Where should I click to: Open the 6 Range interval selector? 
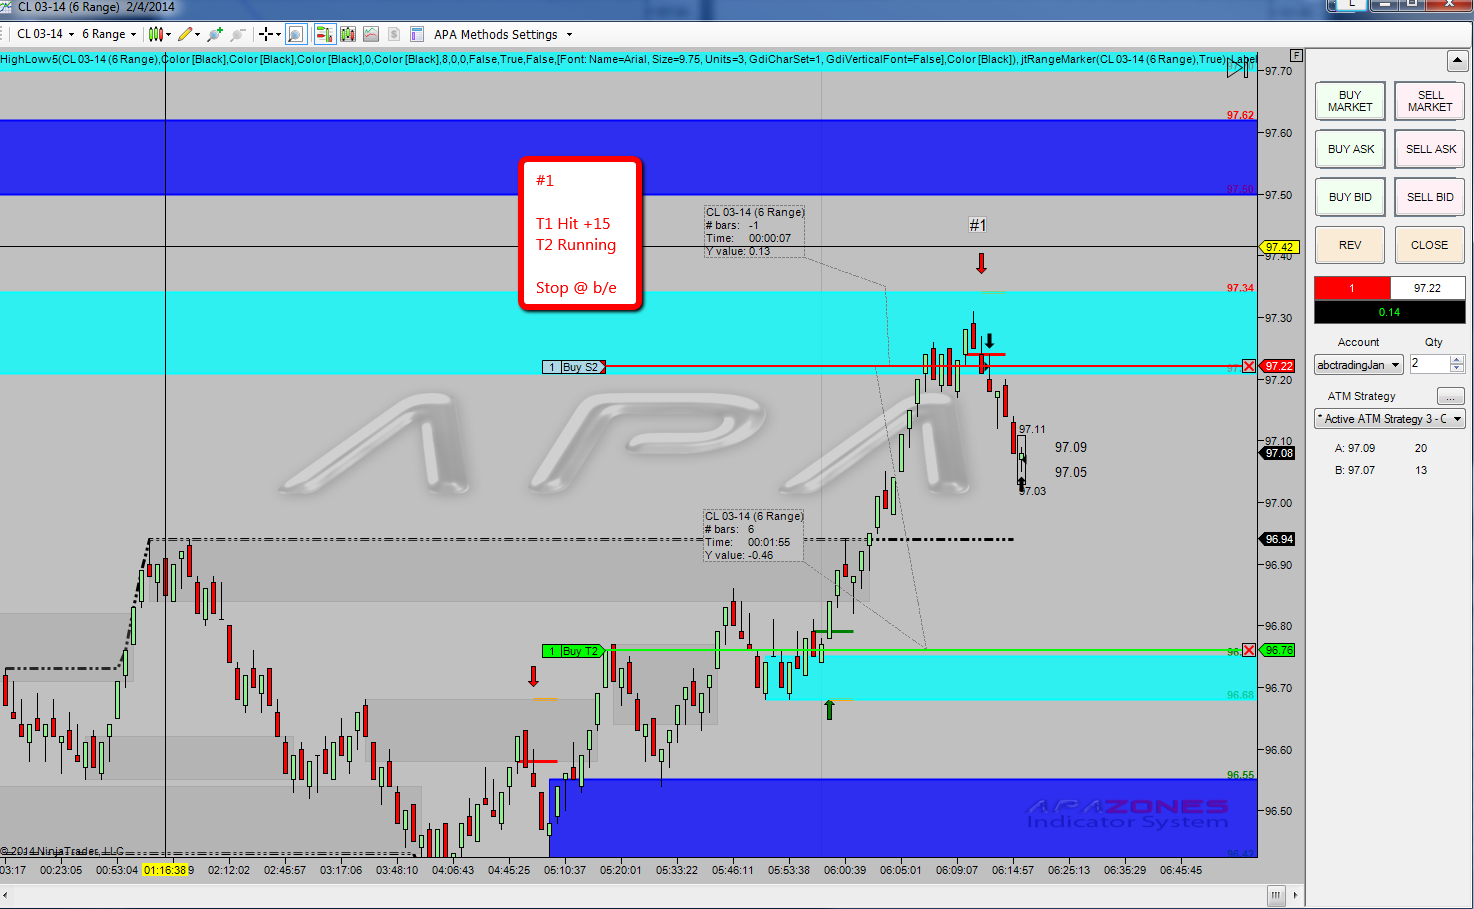tap(109, 34)
